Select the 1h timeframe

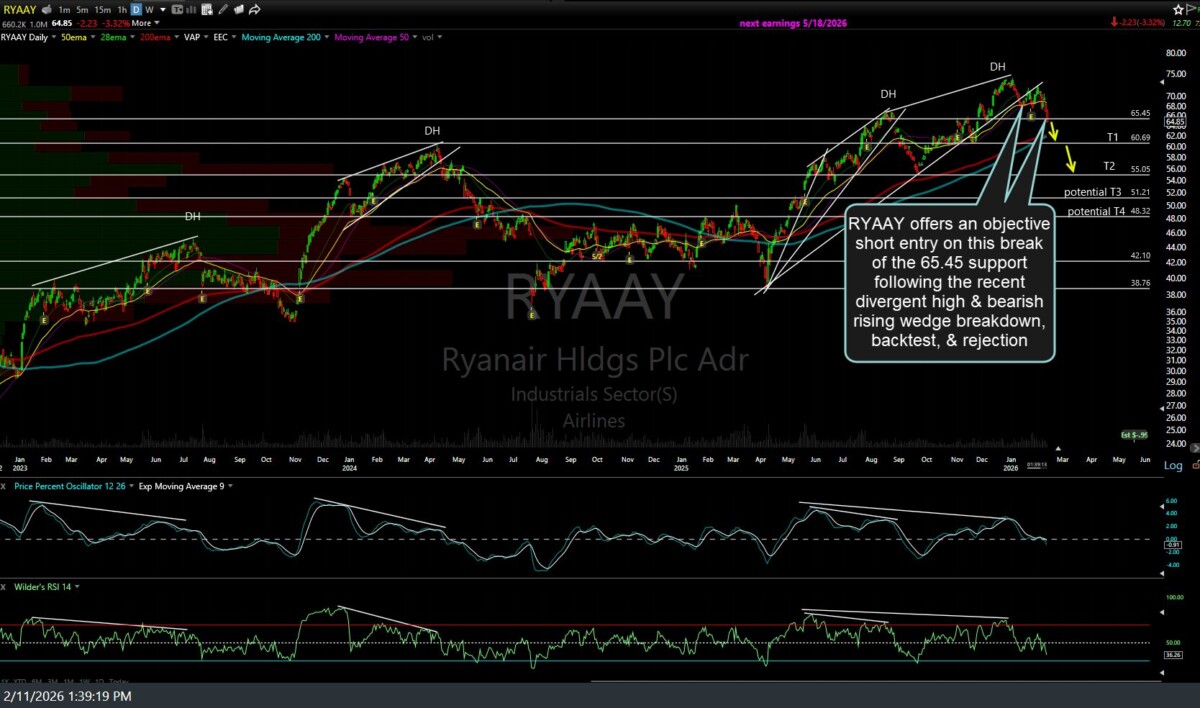(122, 10)
